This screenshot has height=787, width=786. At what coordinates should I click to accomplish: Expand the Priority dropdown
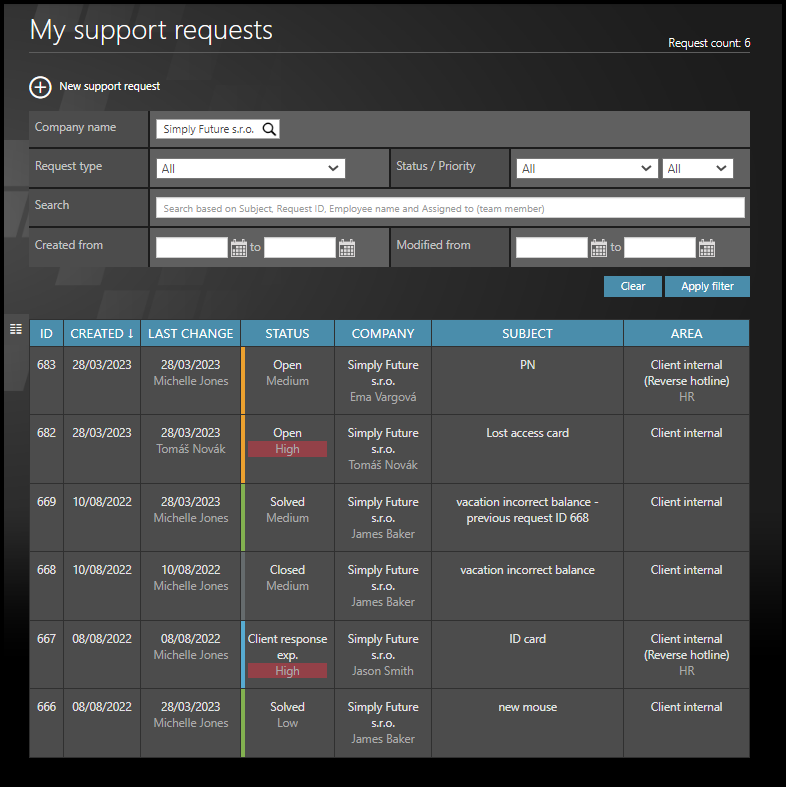tap(697, 169)
